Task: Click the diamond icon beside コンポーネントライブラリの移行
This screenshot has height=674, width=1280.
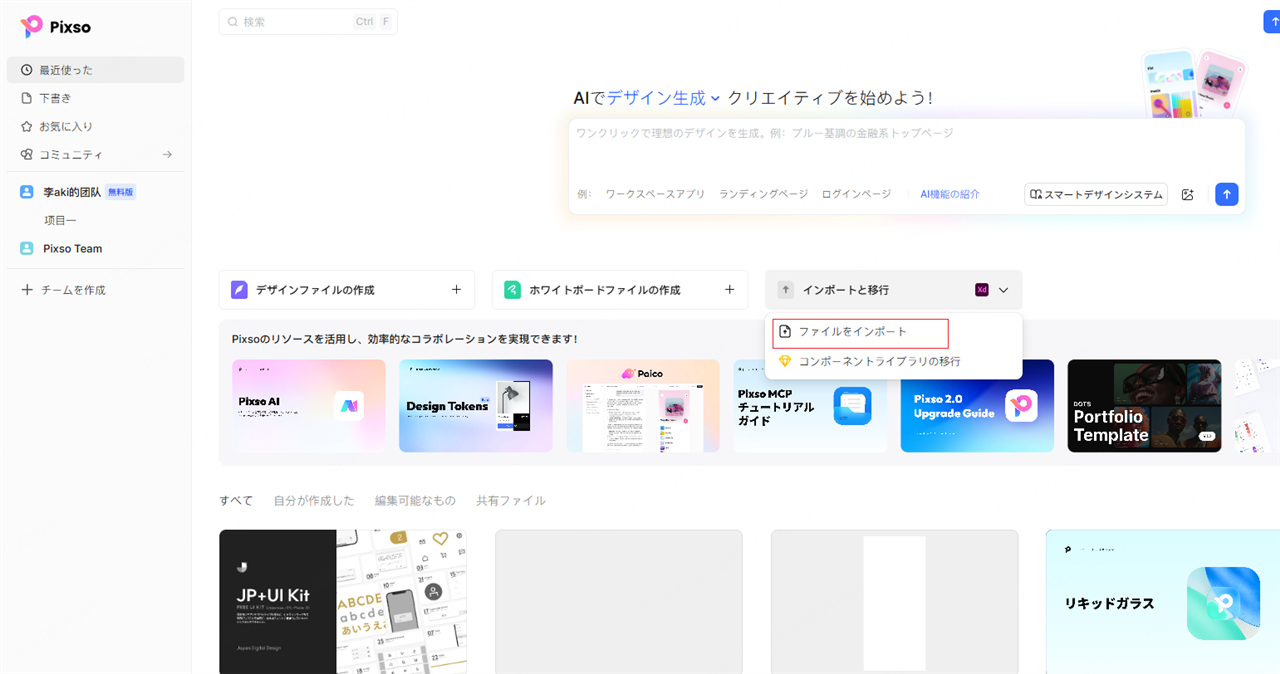Action: tap(785, 361)
